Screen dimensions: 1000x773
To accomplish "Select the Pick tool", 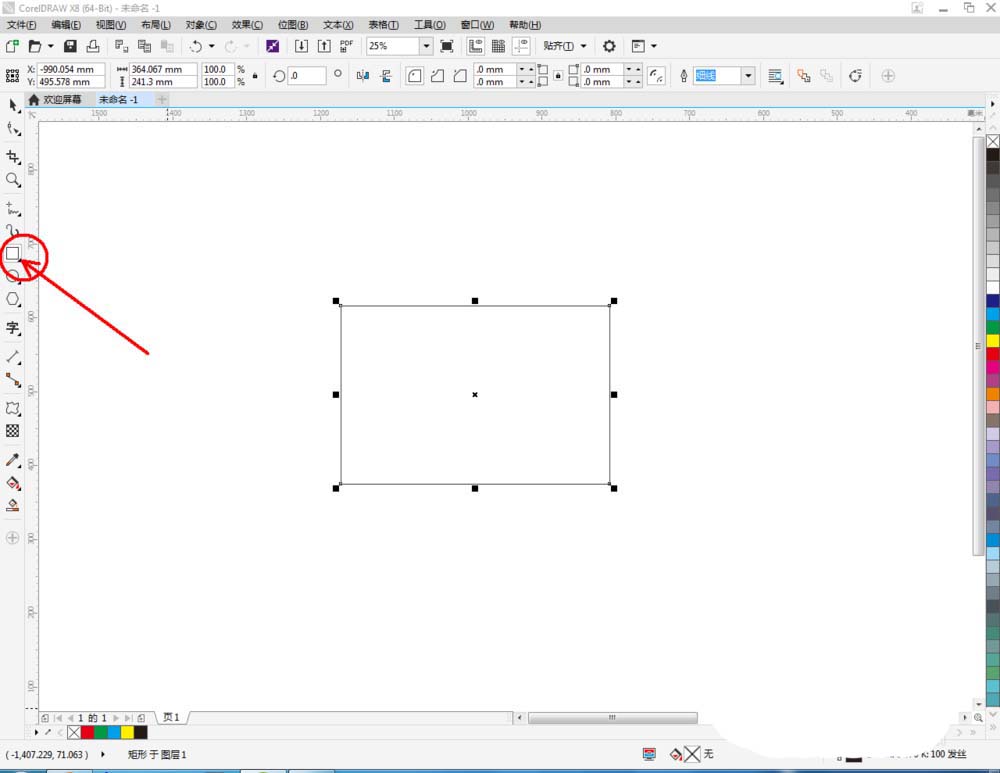I will (x=13, y=105).
